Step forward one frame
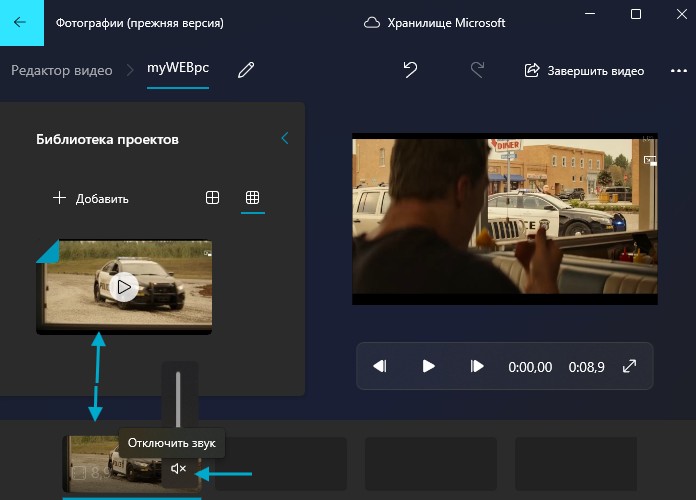696x500 pixels. click(476, 366)
